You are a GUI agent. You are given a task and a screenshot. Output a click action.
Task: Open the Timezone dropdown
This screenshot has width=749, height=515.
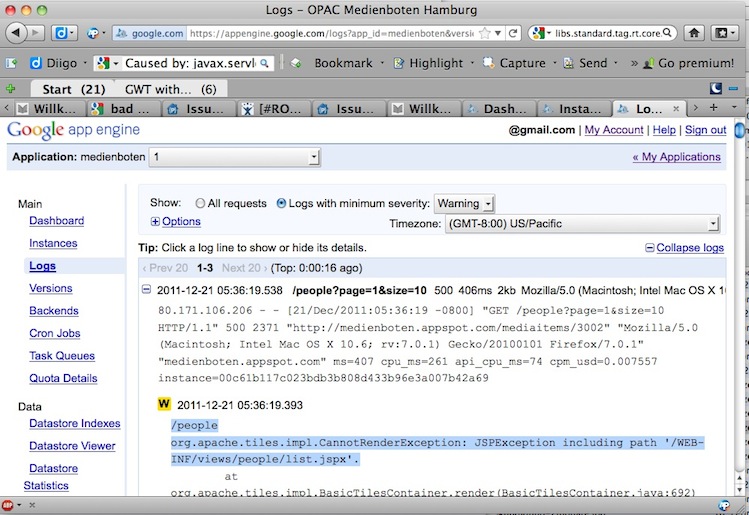(581, 224)
